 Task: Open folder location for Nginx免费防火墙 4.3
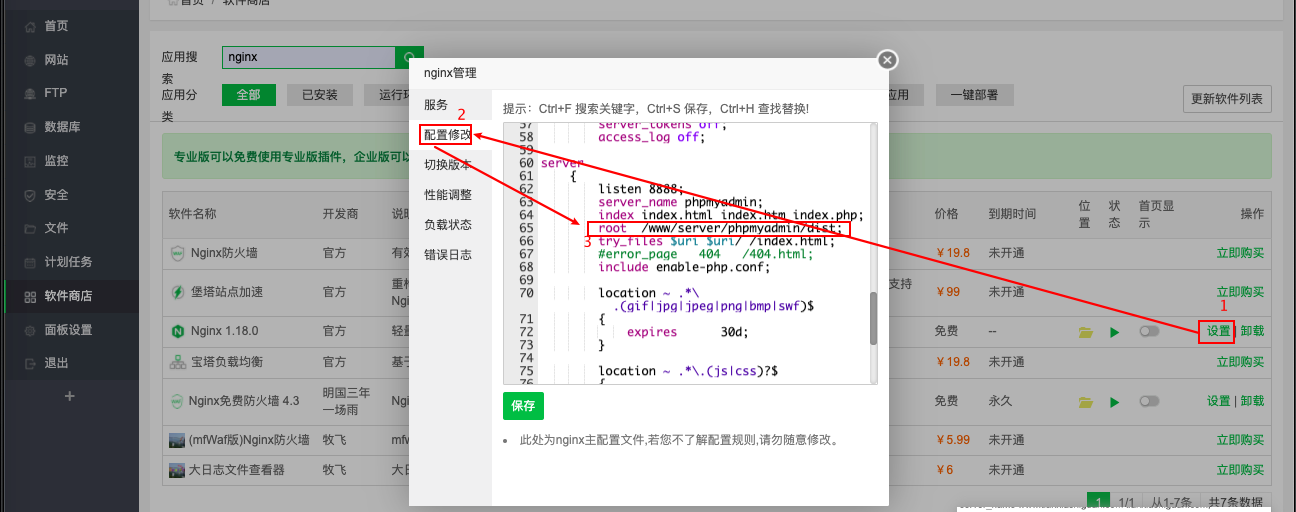pos(1086,401)
